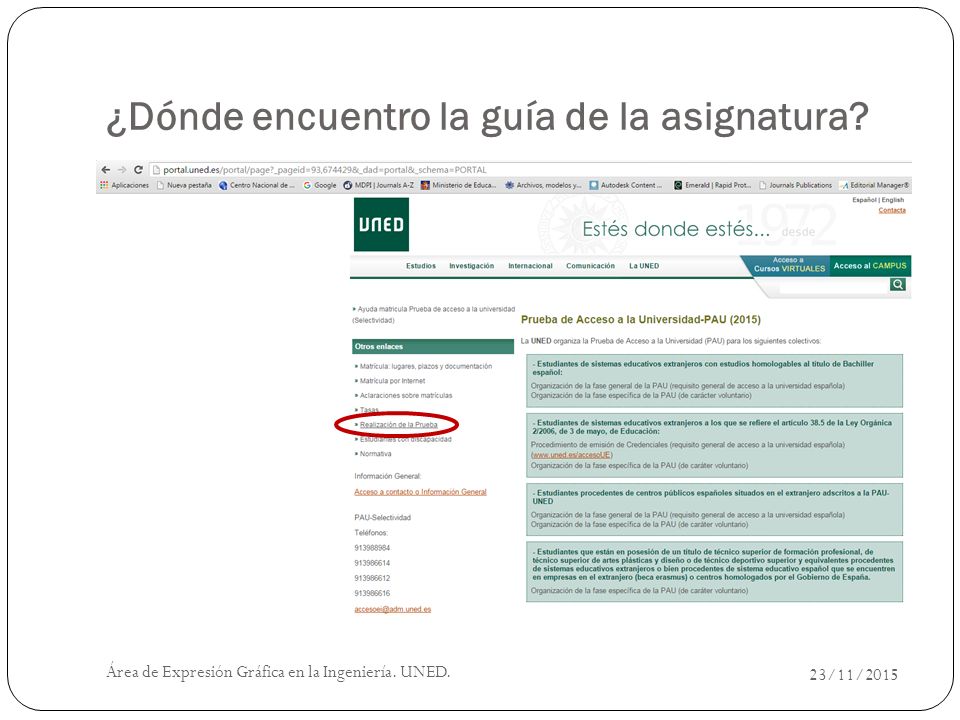
Task: Open the Editorial Manager bookmark
Action: pos(875,185)
